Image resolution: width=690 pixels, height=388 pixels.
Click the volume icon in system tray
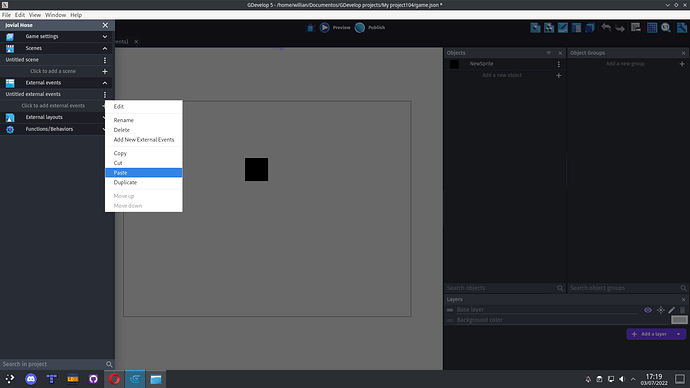[x=621, y=379]
